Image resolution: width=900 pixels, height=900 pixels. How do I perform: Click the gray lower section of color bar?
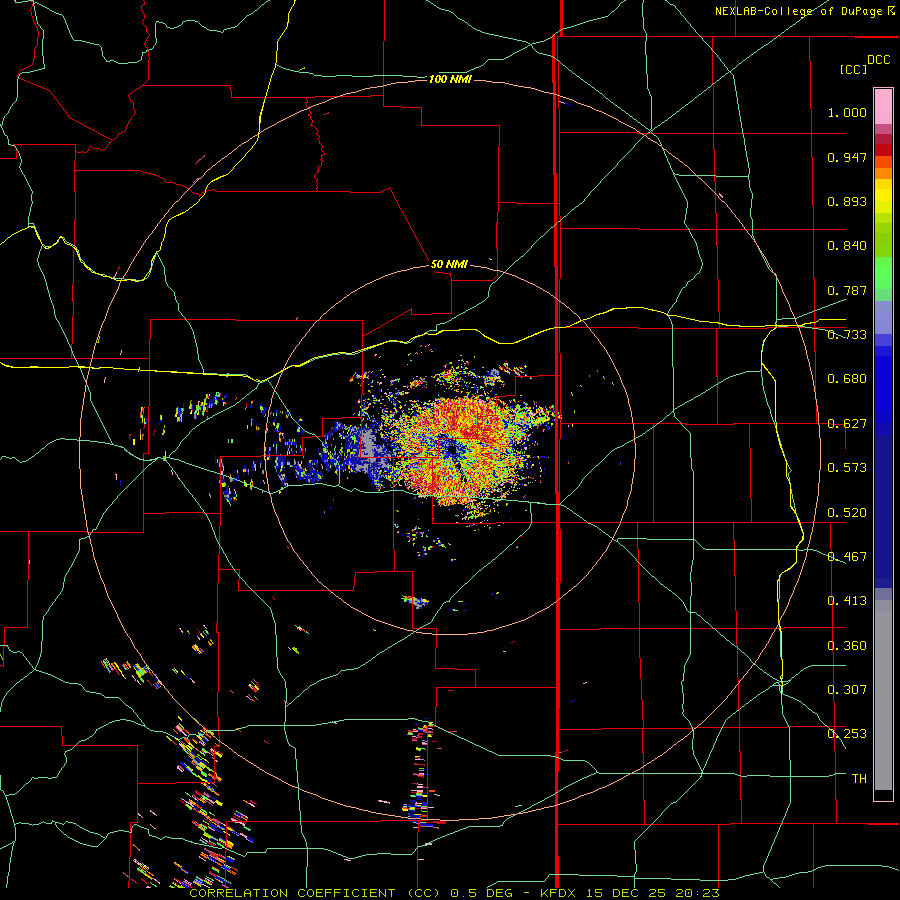pyautogui.click(x=883, y=695)
